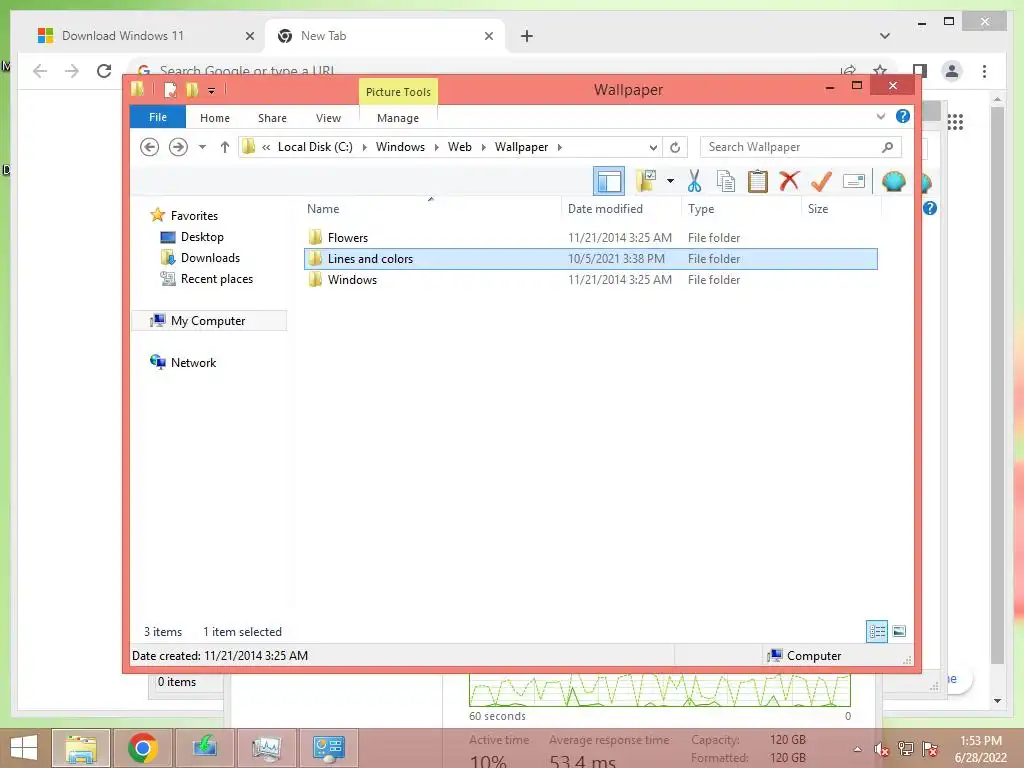Open quick access toolbar customize dropdown
Image resolution: width=1024 pixels, height=768 pixels.
coord(212,91)
